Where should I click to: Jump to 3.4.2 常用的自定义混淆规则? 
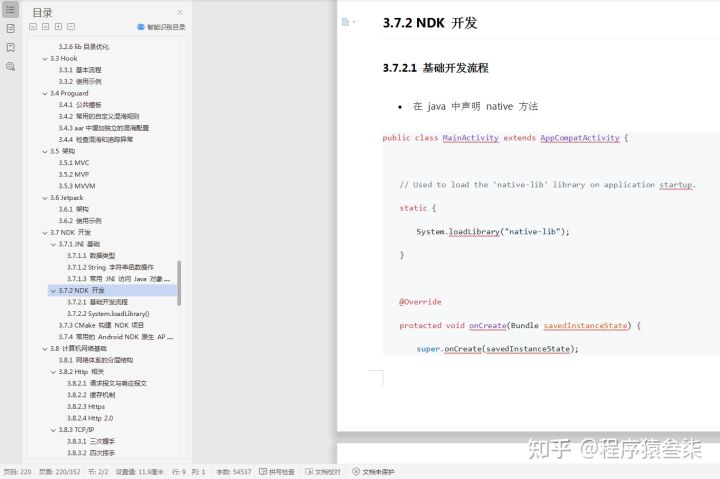coord(99,116)
